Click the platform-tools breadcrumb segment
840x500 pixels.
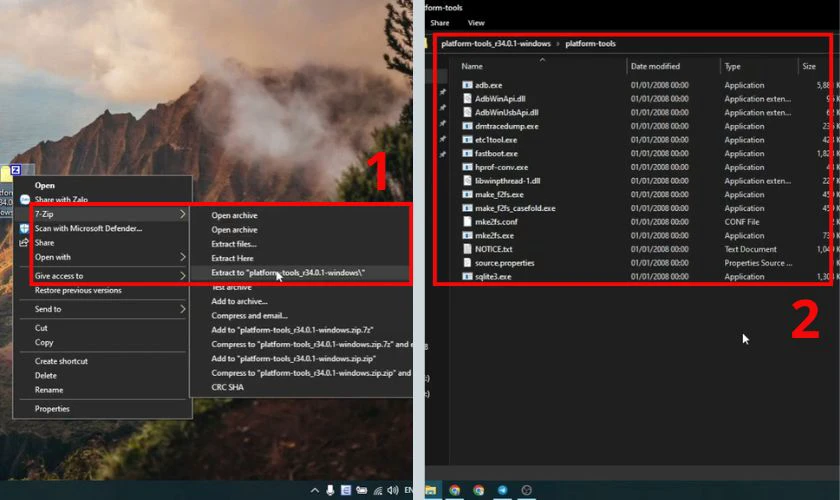[590, 44]
